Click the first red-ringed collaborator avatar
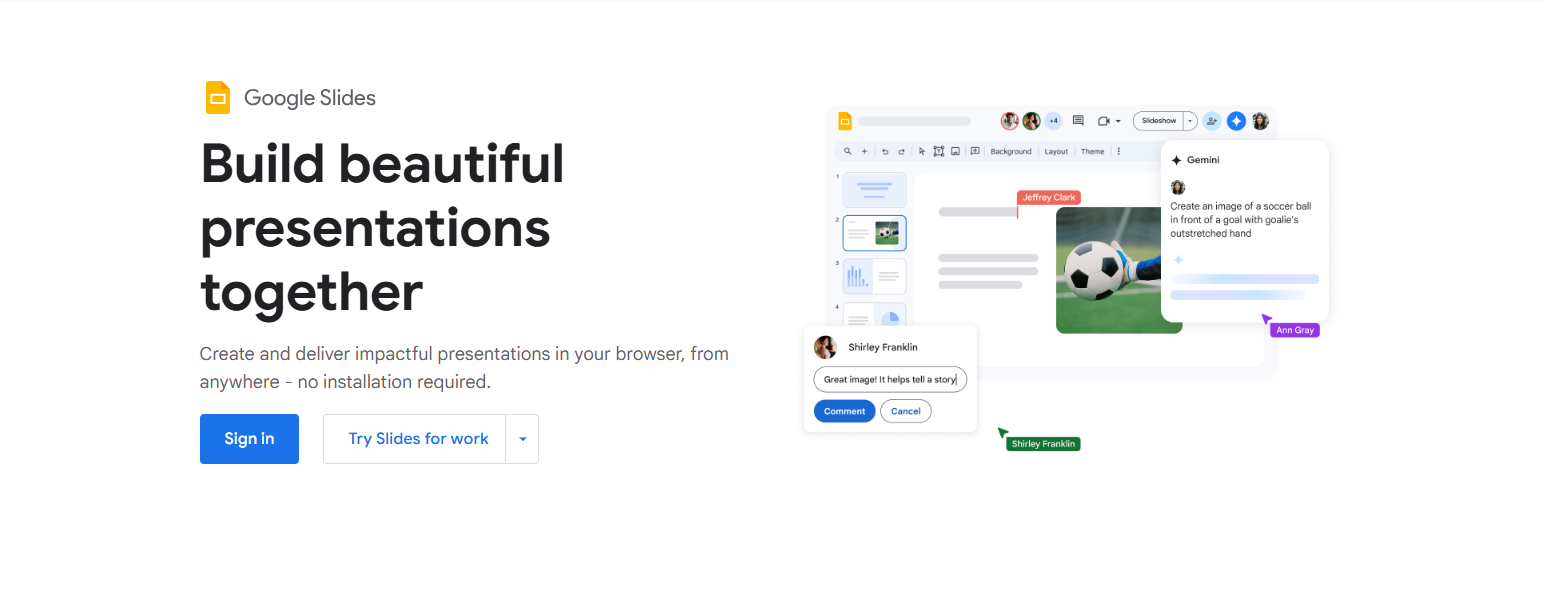Screen dimensions: 1542x593 click(x=1010, y=121)
